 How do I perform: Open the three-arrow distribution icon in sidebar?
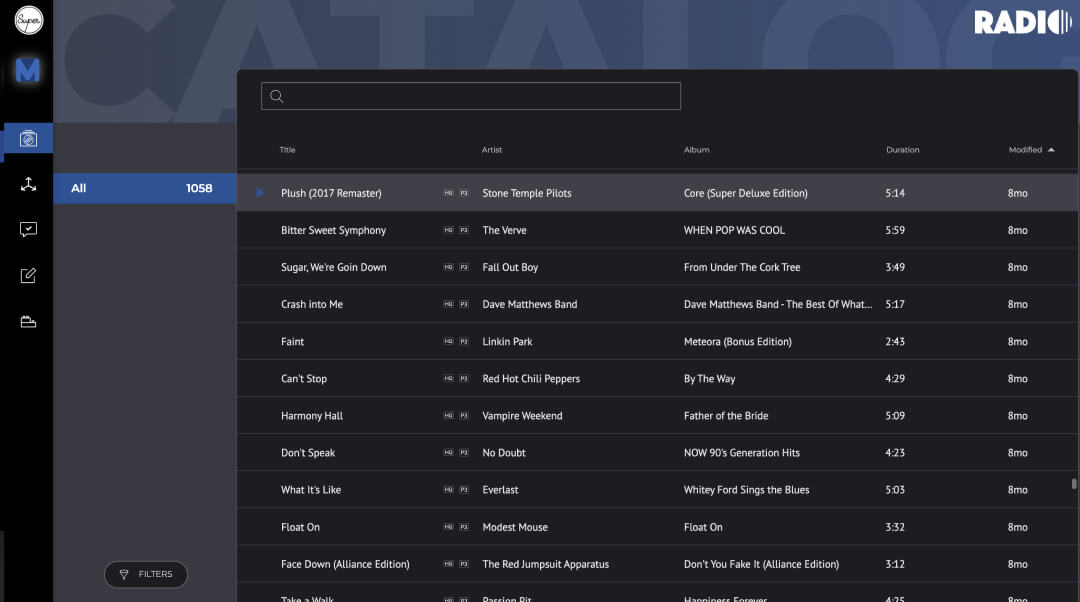coord(28,184)
